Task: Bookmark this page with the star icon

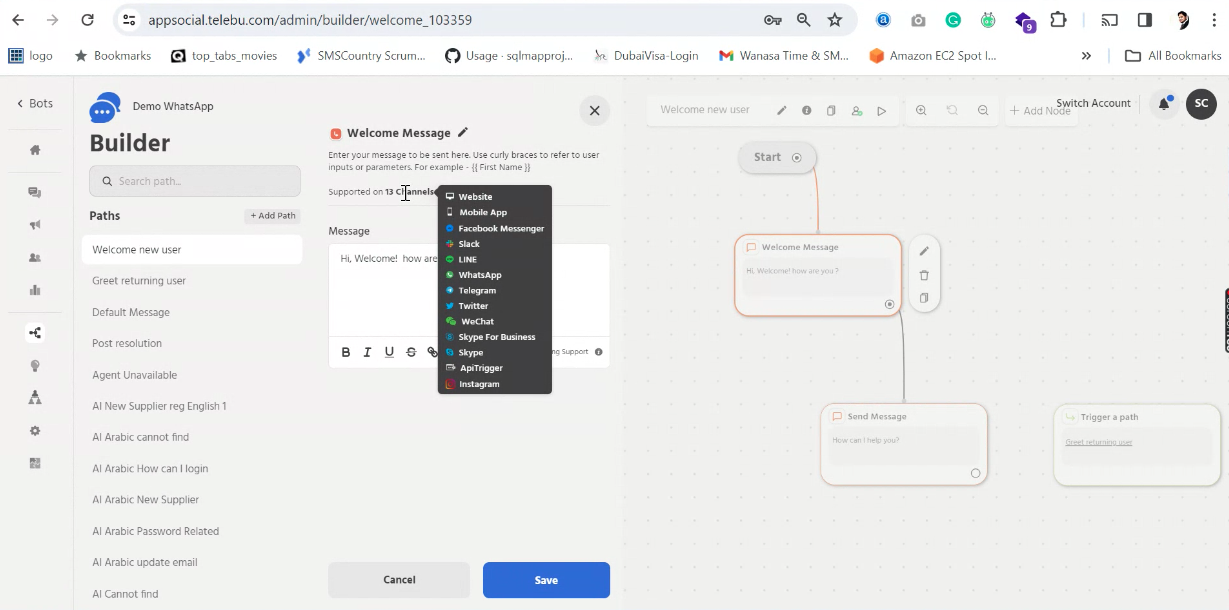Action: pos(834,20)
